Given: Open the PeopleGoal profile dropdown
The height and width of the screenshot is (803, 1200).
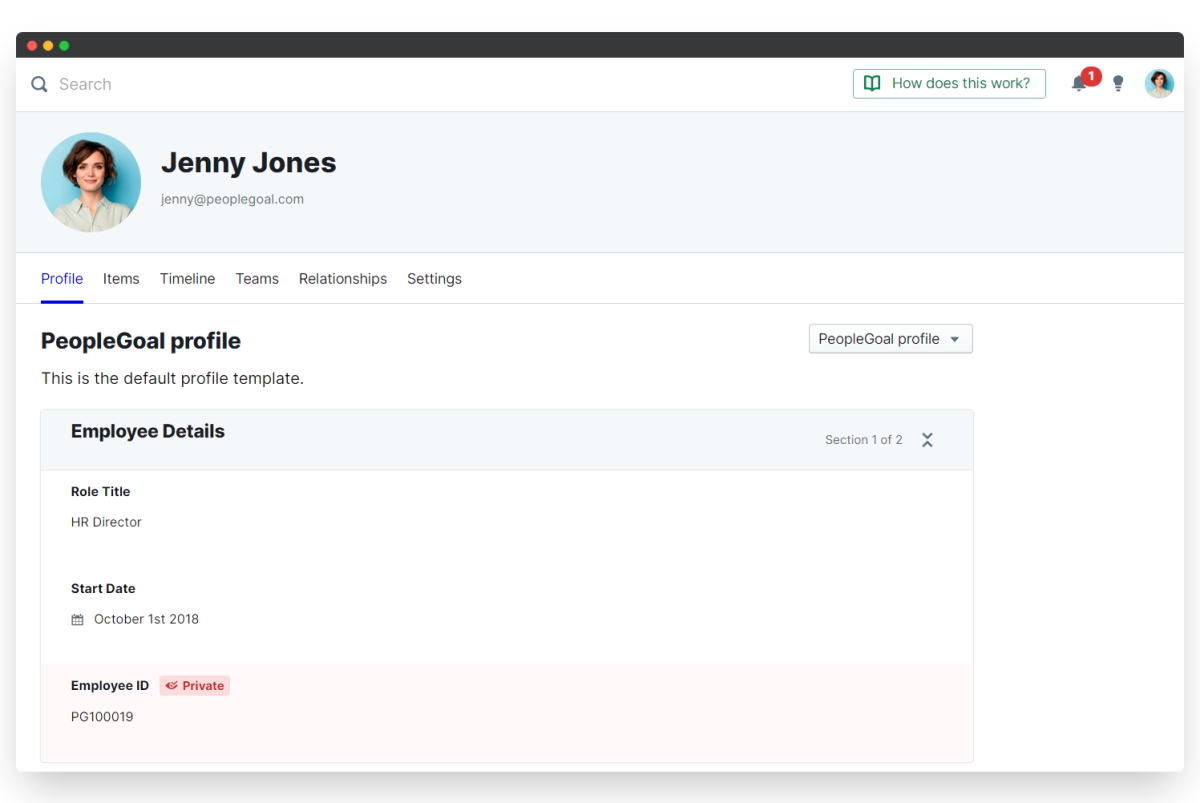Looking at the screenshot, I should (x=890, y=339).
